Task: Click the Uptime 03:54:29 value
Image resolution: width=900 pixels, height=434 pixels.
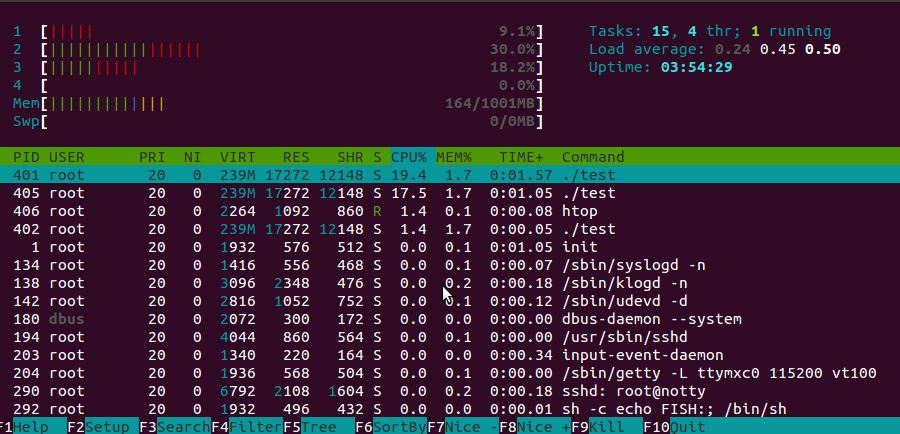Action: pos(697,68)
